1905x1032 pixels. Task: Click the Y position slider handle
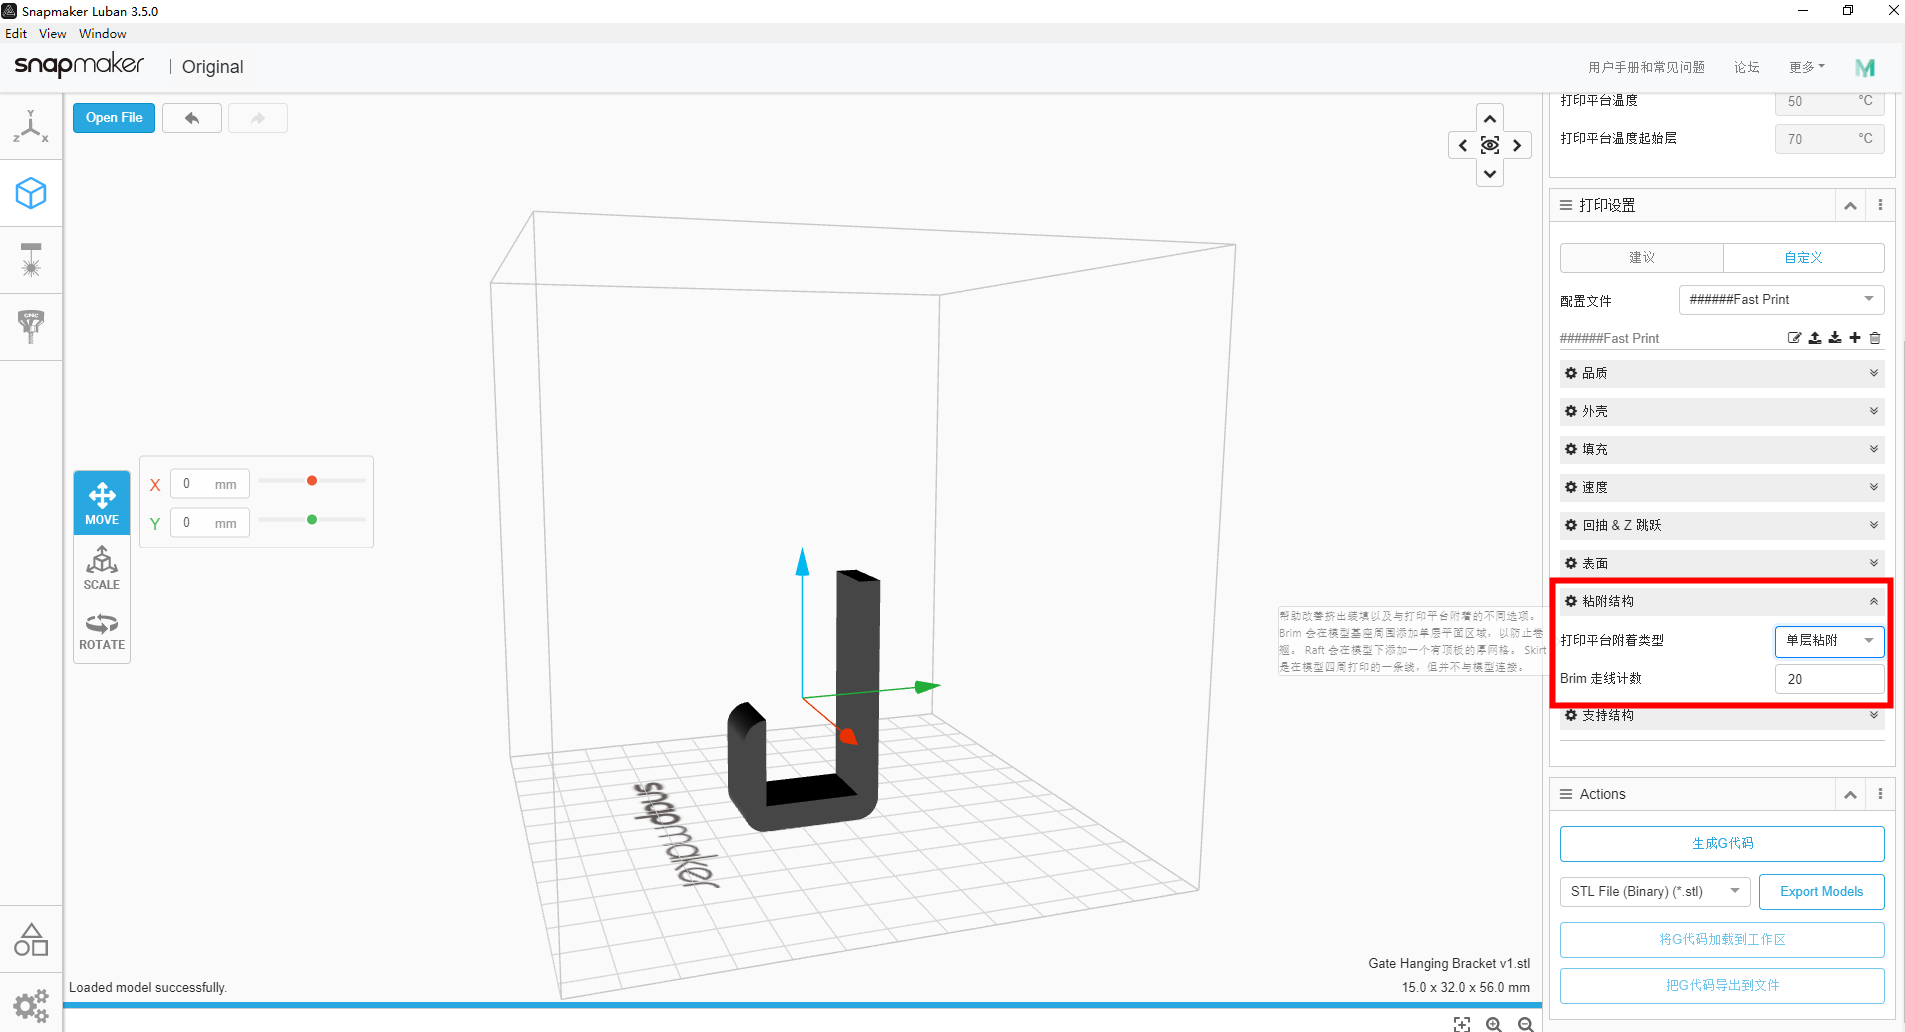coord(312,520)
